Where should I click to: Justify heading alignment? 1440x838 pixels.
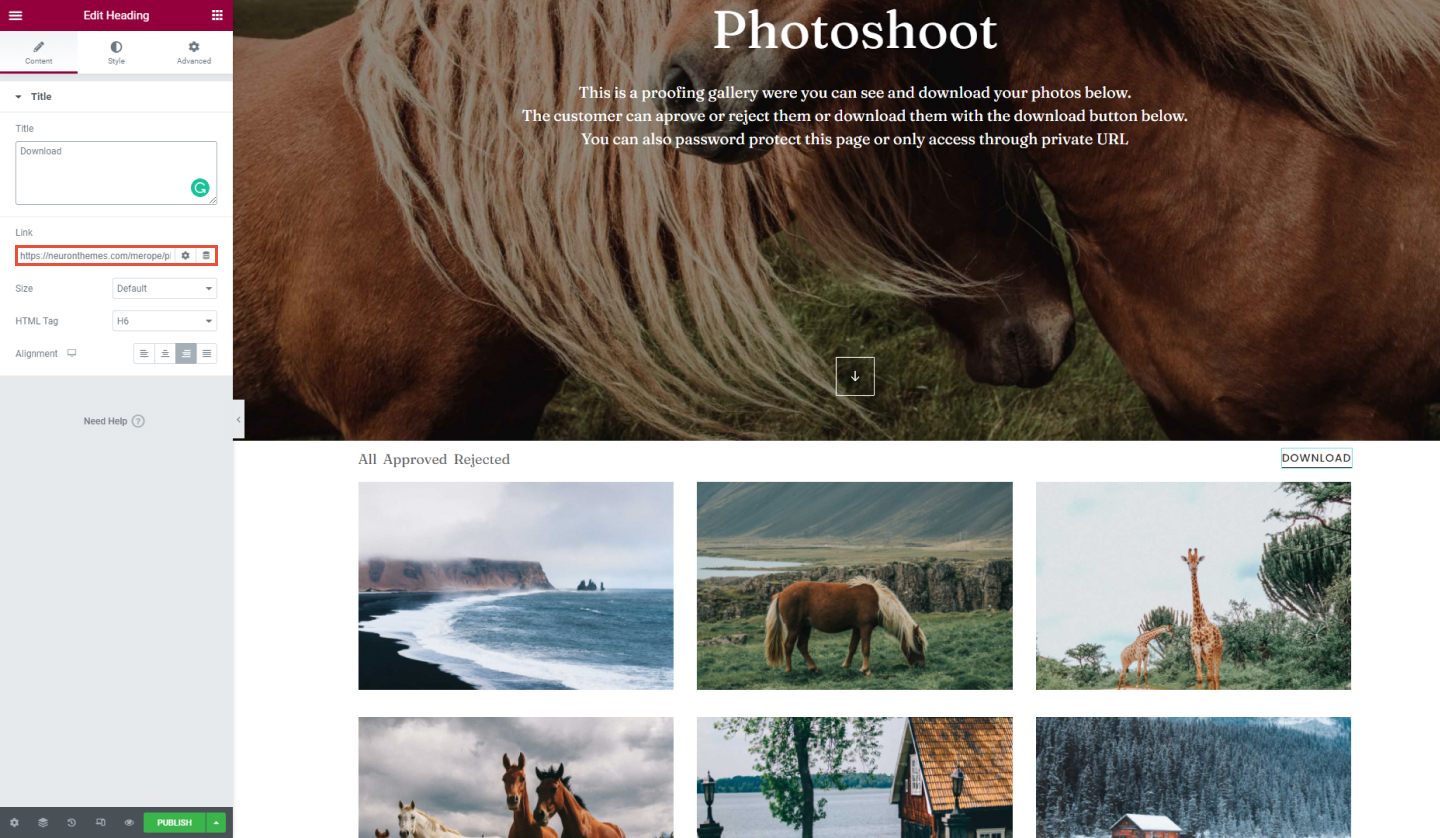207,353
